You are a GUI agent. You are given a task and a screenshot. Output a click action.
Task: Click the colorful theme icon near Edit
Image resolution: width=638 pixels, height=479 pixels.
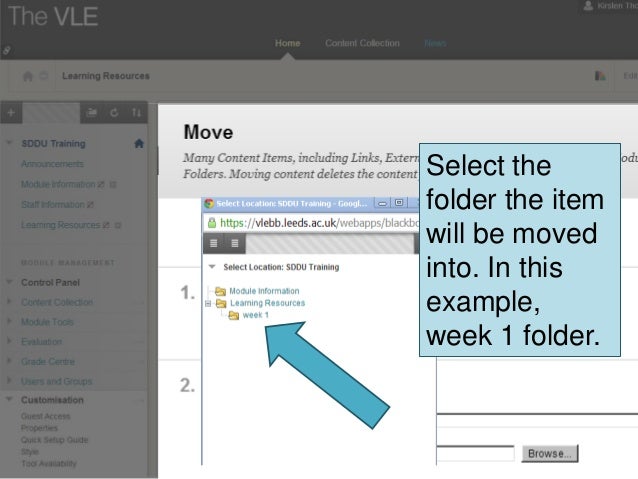600,76
